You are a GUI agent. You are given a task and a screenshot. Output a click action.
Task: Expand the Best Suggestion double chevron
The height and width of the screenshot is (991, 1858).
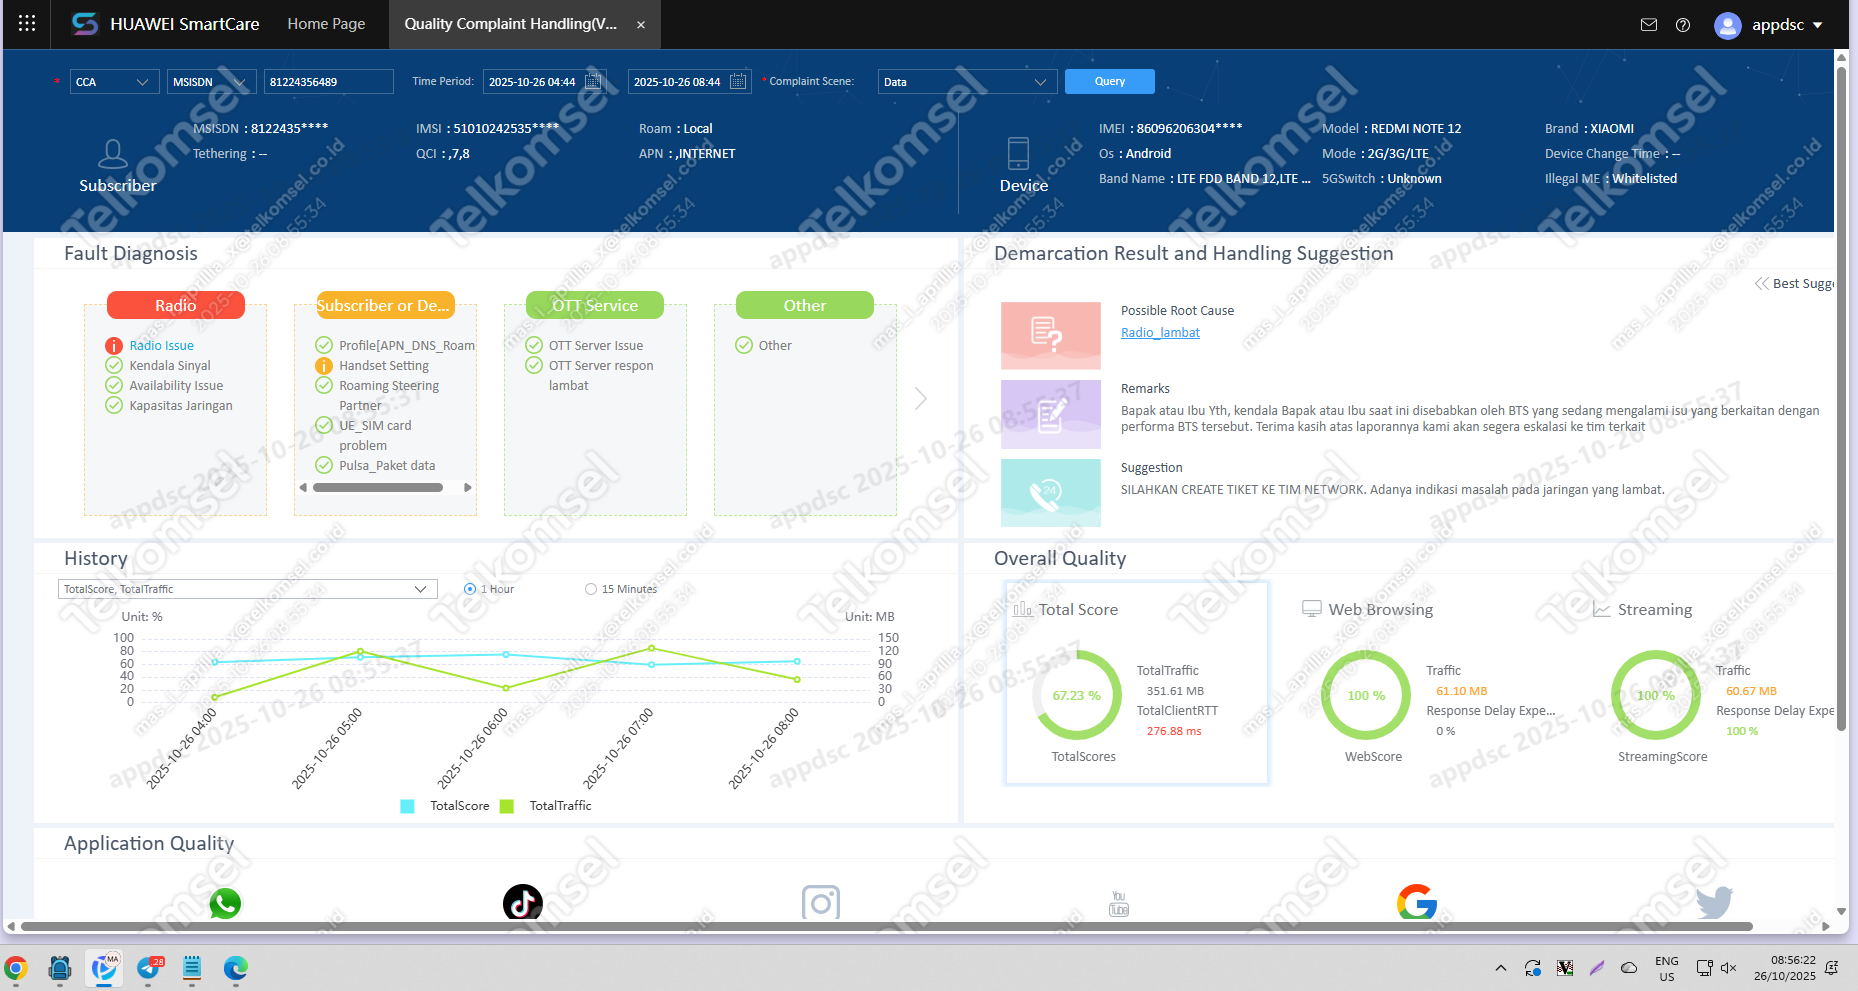[x=1761, y=284]
